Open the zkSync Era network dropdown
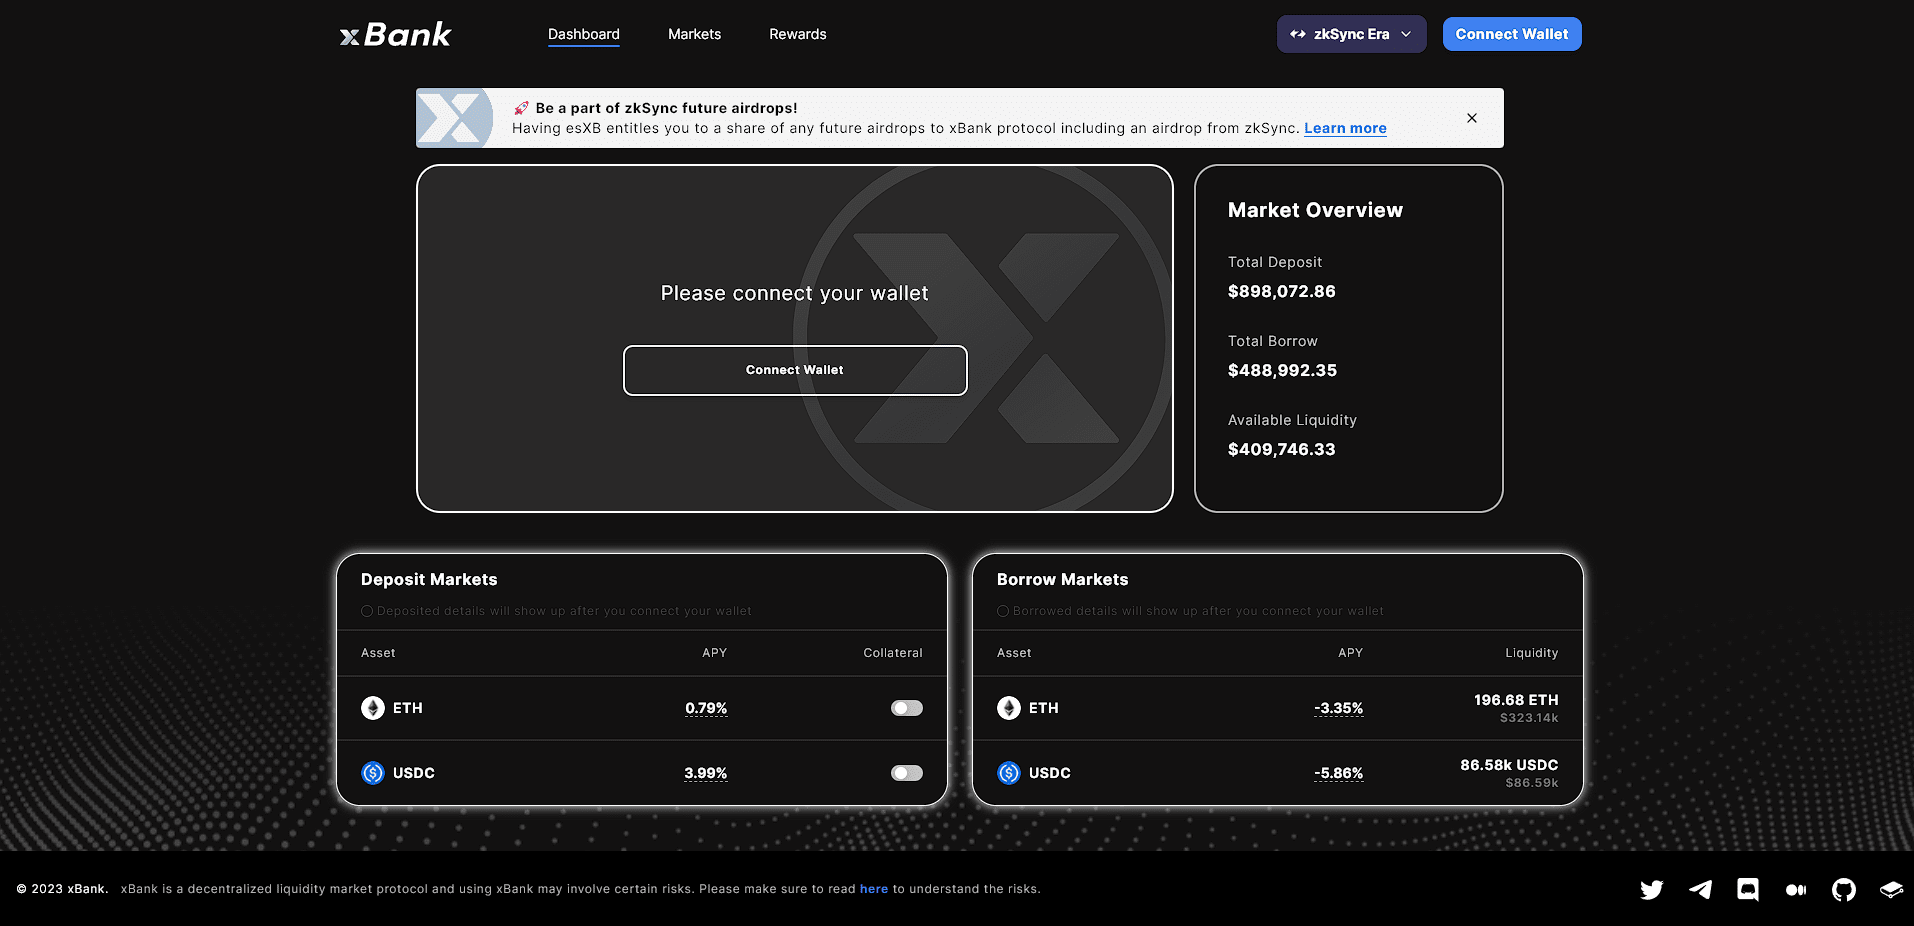Screen dimensions: 1914x926 pyautogui.click(x=1351, y=34)
